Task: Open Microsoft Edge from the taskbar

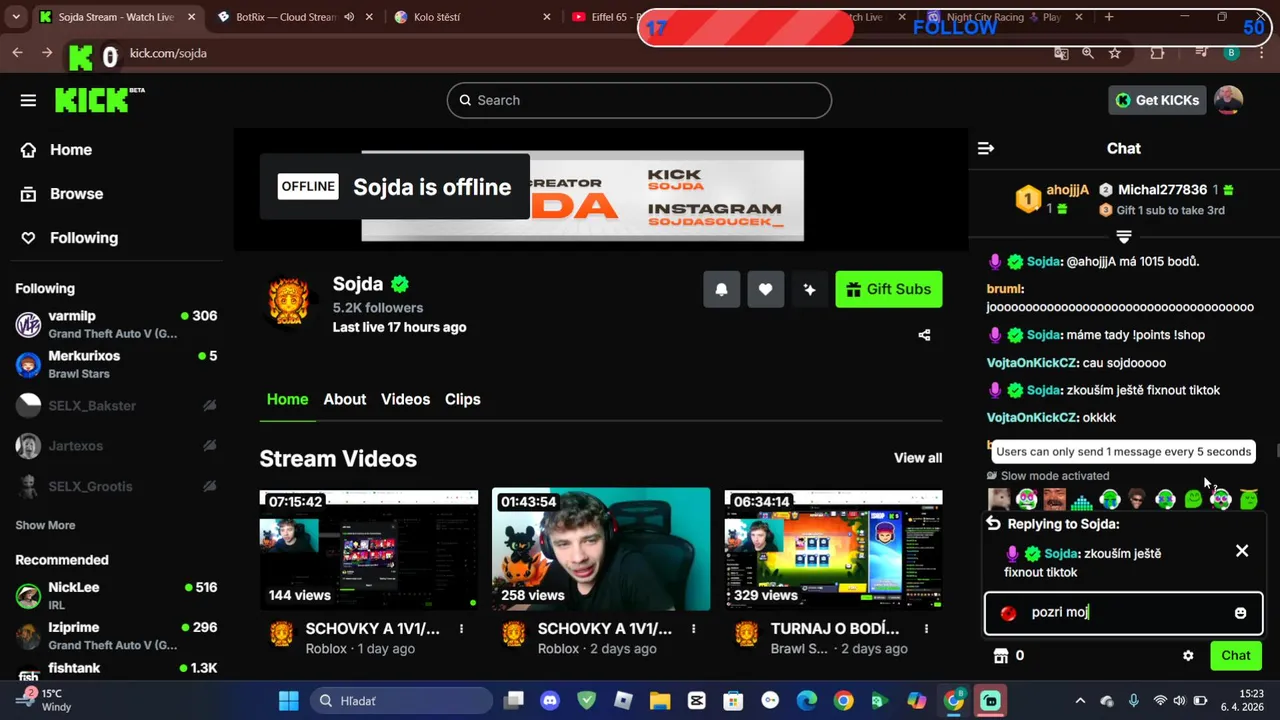Action: point(806,701)
